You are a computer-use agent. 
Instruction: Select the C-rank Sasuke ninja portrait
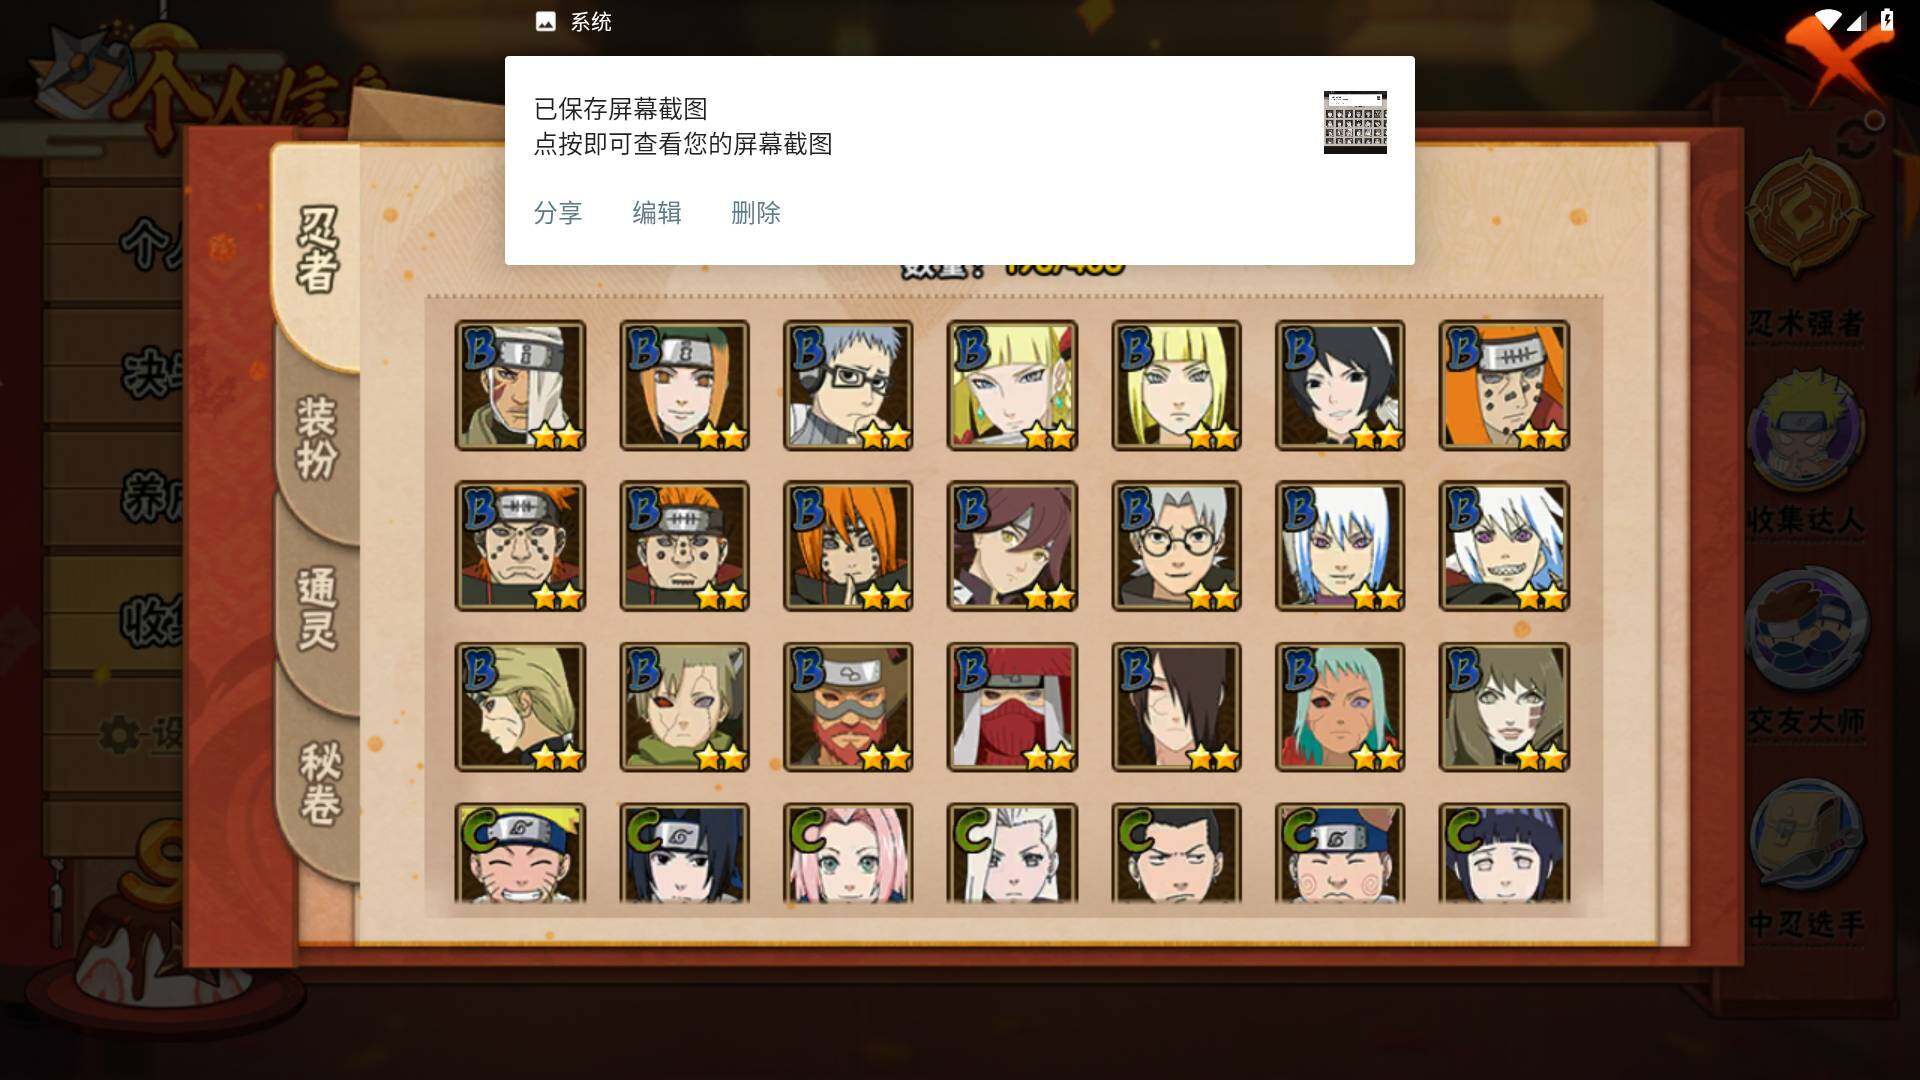[x=684, y=855]
